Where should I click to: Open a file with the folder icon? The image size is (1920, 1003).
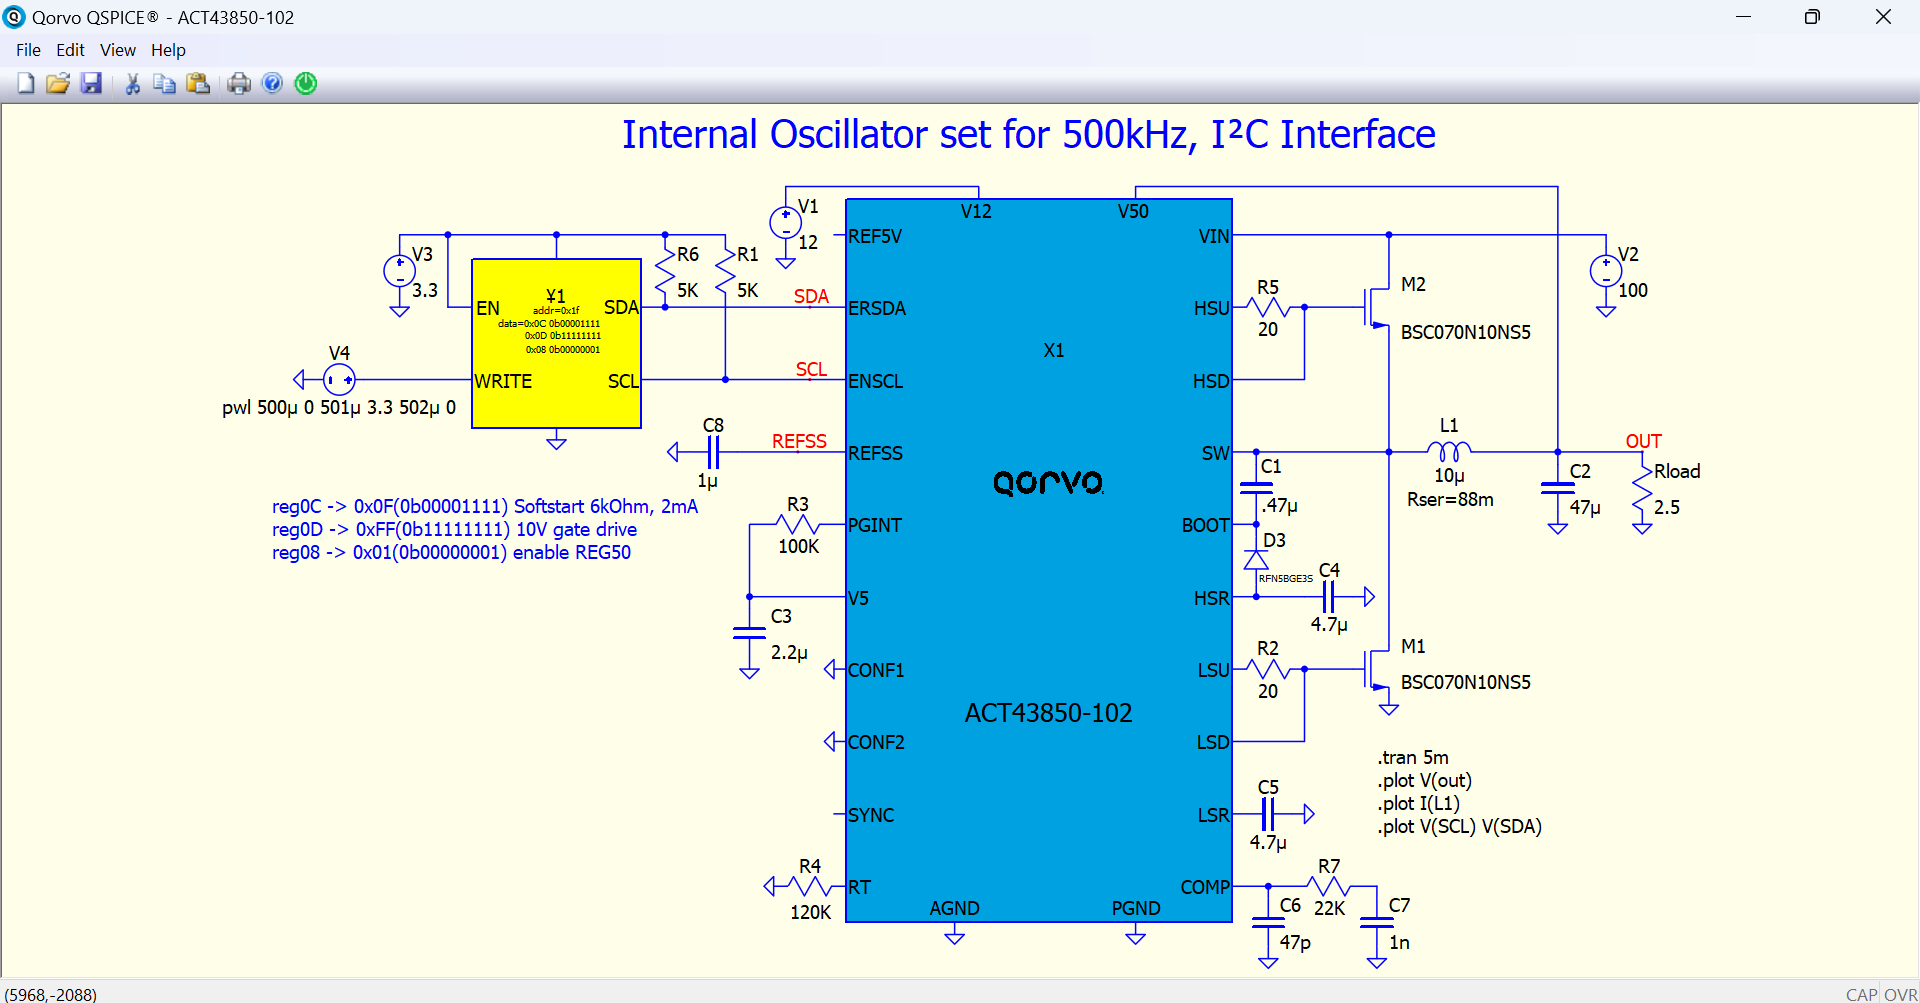[58, 83]
